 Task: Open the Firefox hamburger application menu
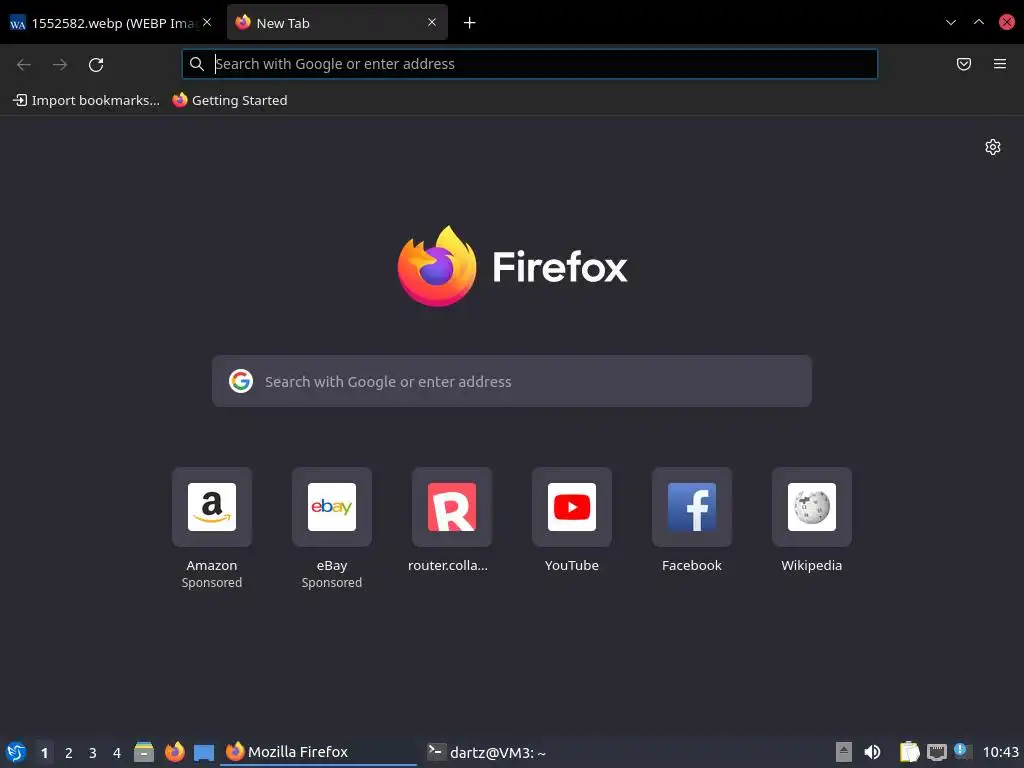tap(999, 64)
